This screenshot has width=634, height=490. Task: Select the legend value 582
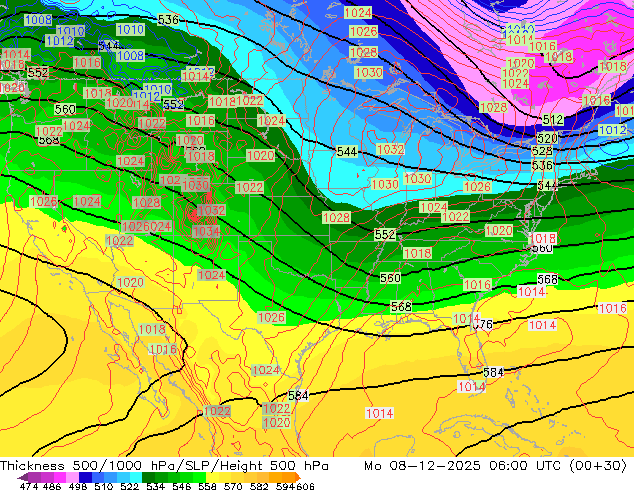point(259,486)
